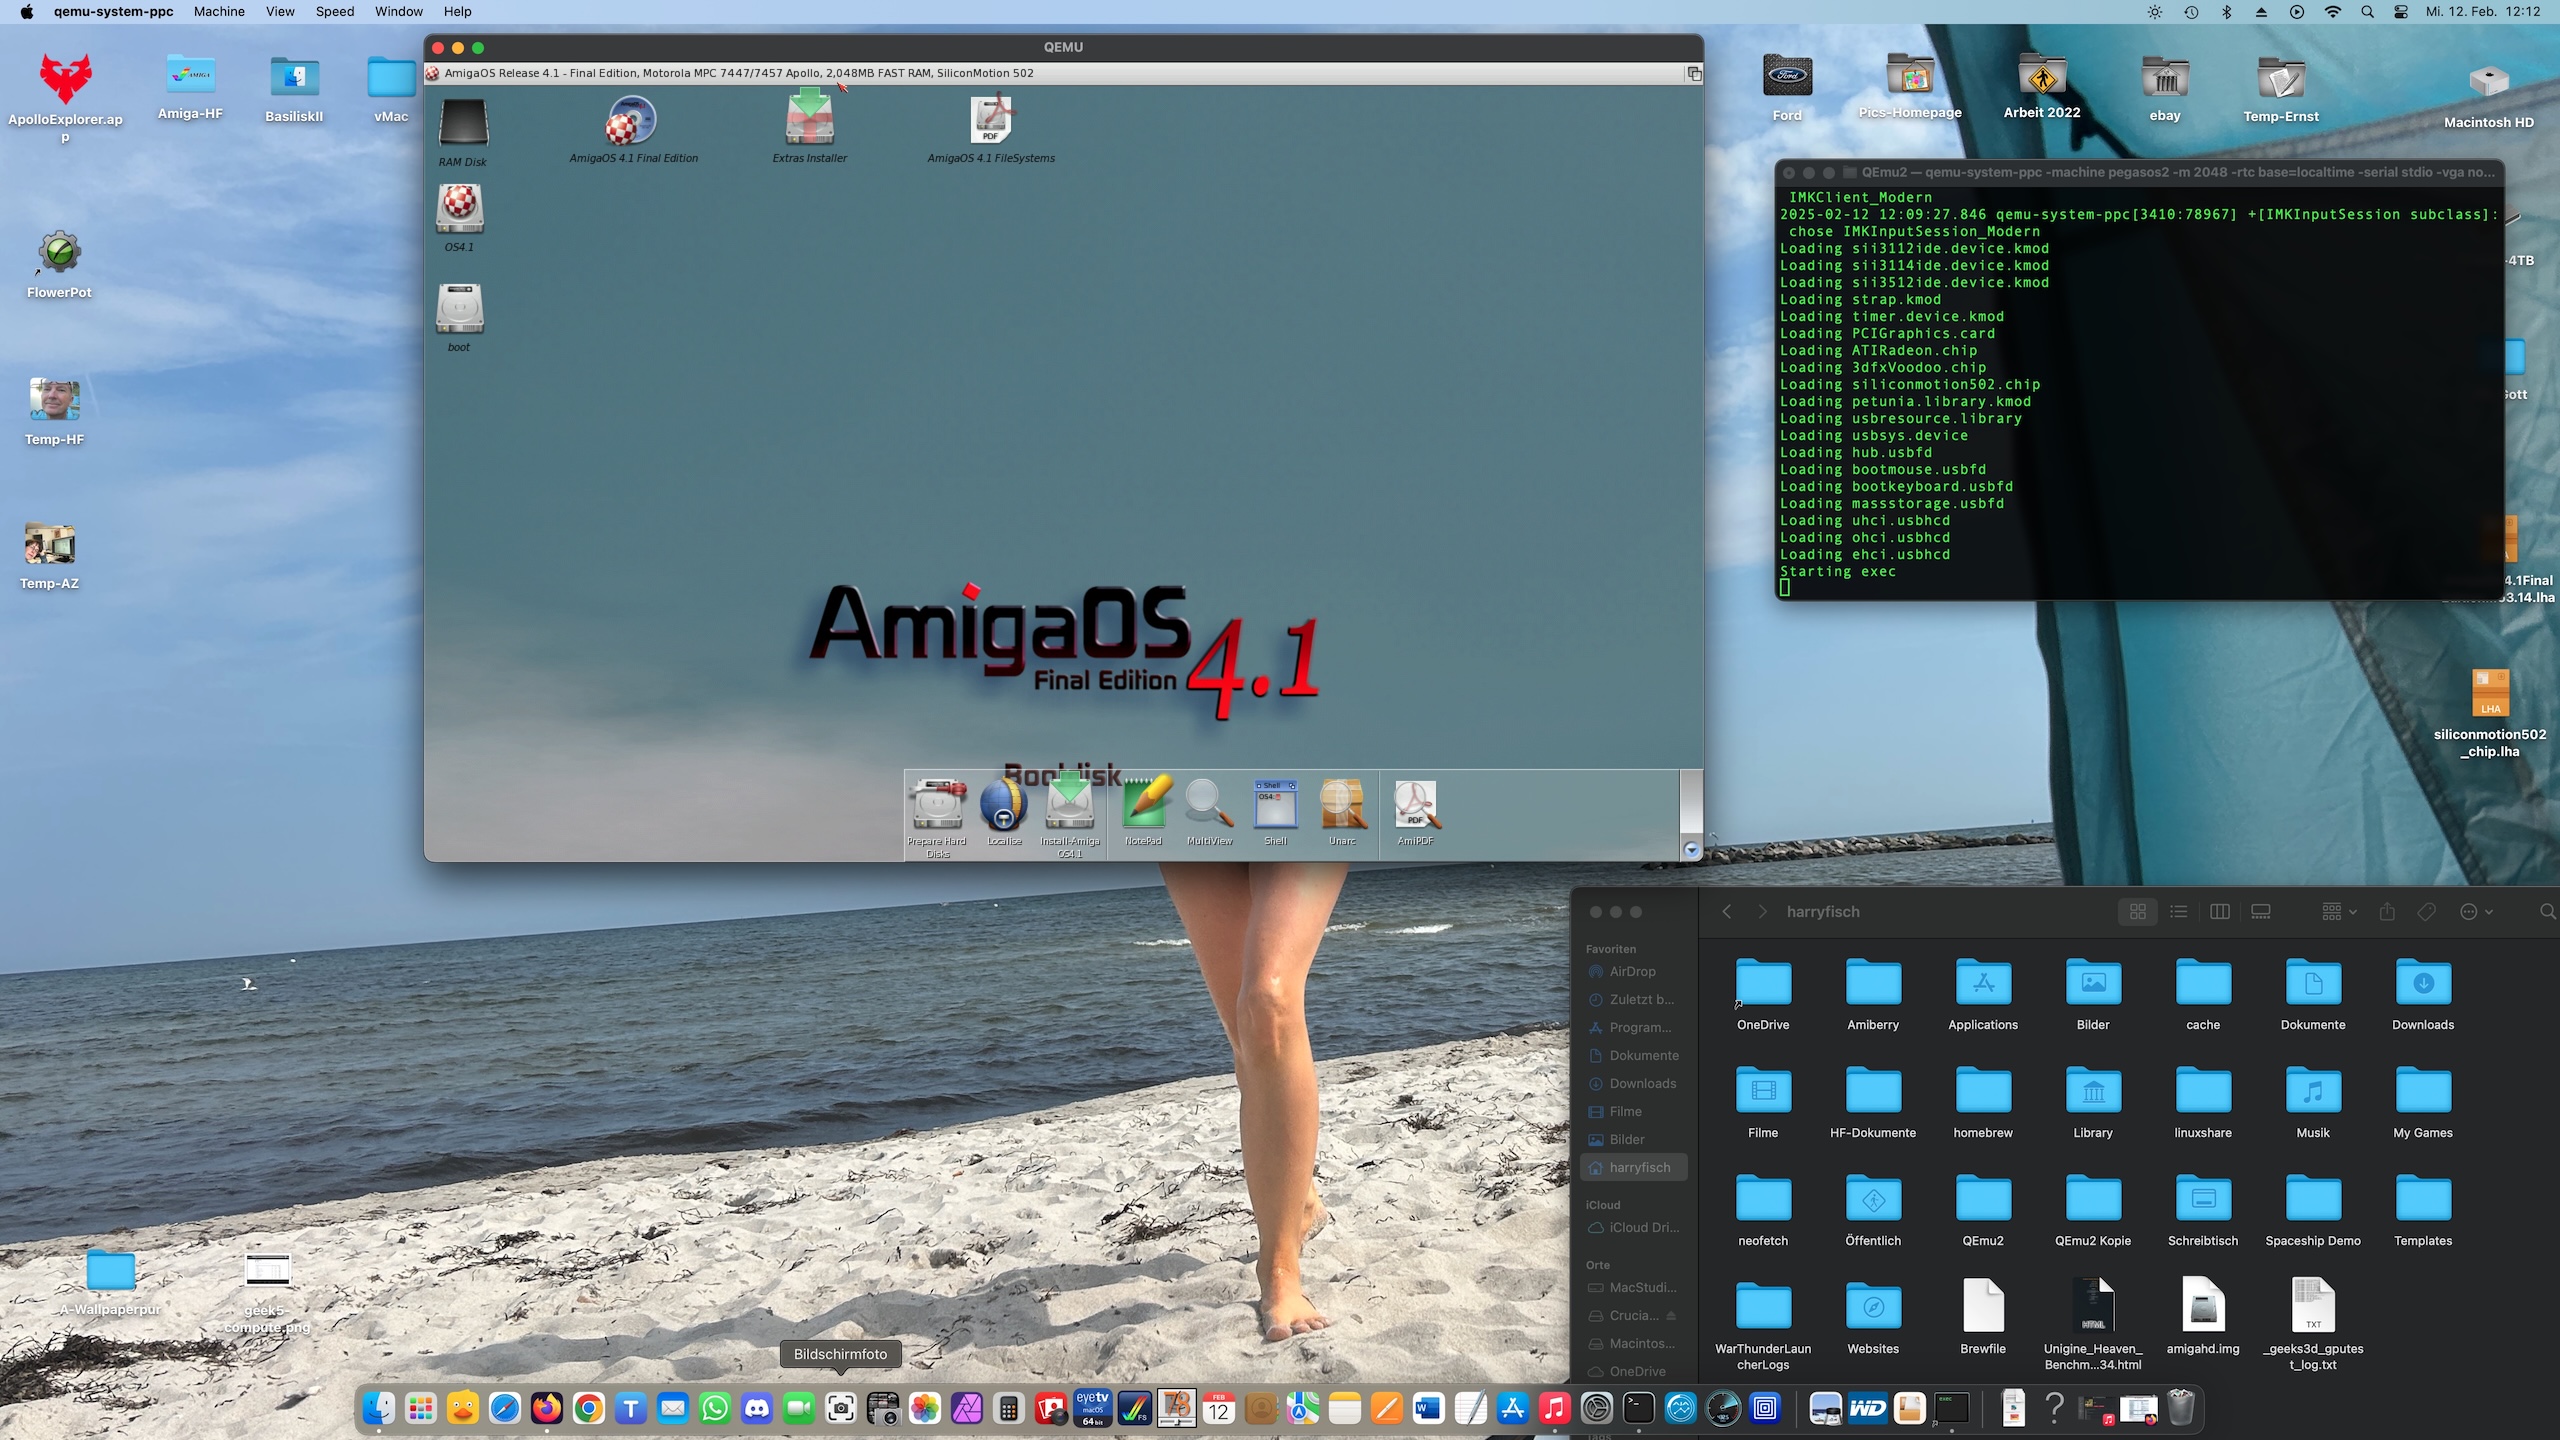Open the Window menu

[x=399, y=12]
